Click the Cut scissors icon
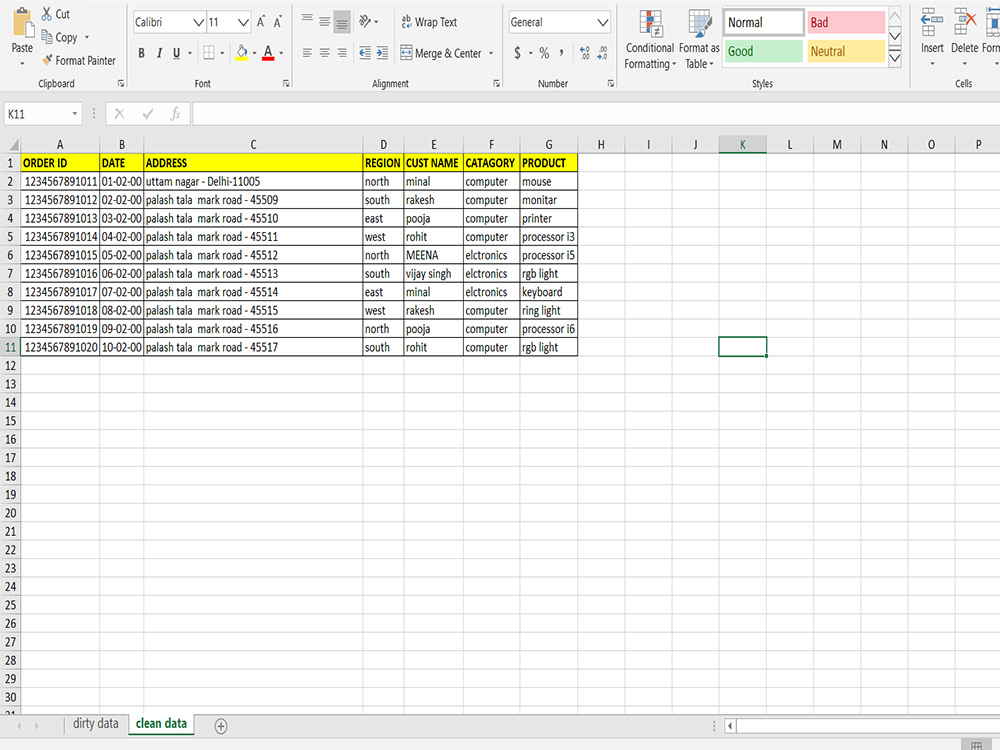This screenshot has height=750, width=1000. click(x=47, y=13)
